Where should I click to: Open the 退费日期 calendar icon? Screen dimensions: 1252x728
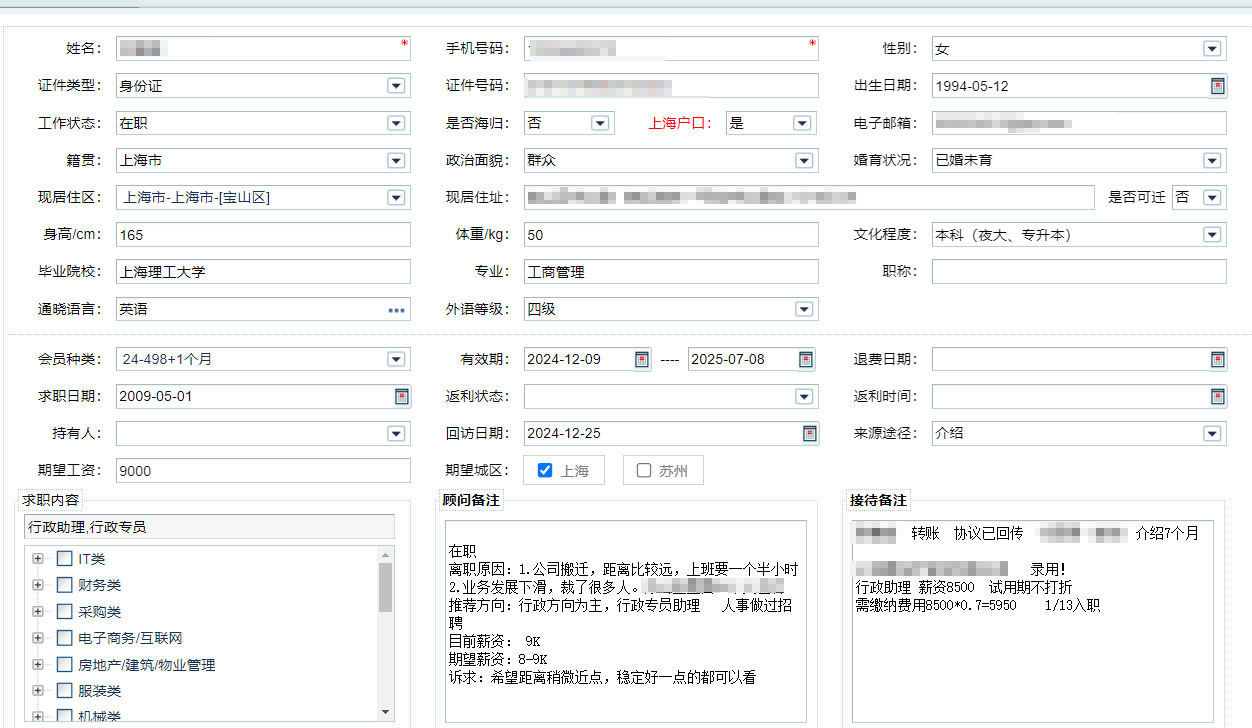click(1217, 360)
